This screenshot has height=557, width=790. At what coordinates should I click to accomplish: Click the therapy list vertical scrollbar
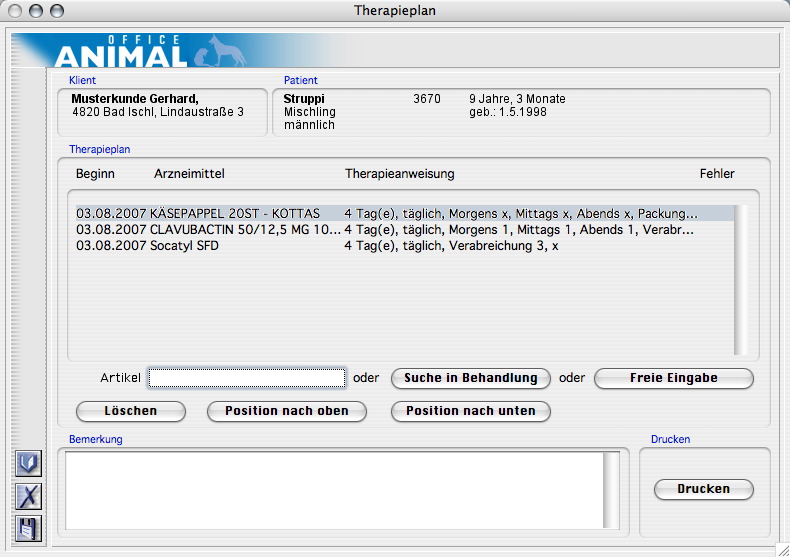click(x=740, y=280)
